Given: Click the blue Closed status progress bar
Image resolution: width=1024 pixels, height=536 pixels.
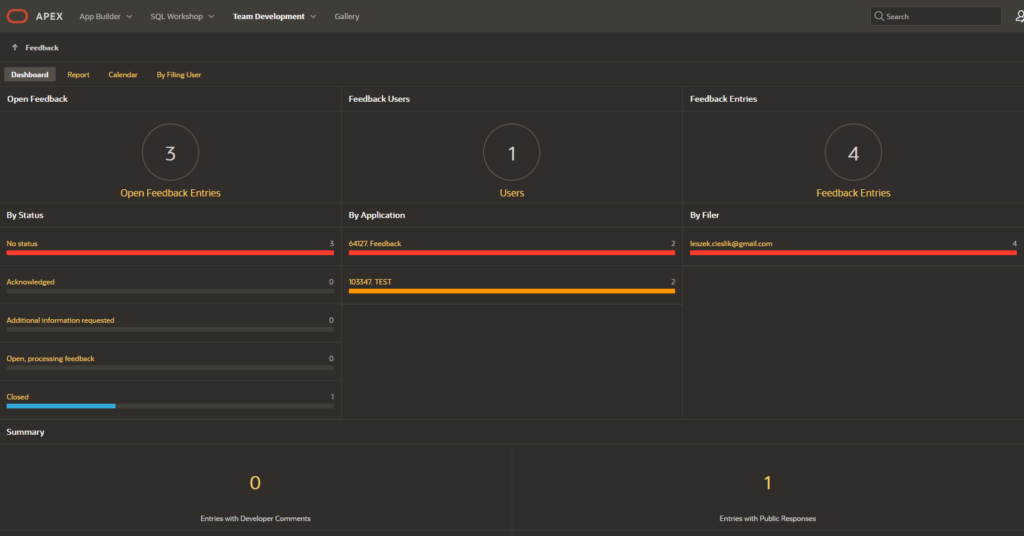Looking at the screenshot, I should click(x=61, y=406).
